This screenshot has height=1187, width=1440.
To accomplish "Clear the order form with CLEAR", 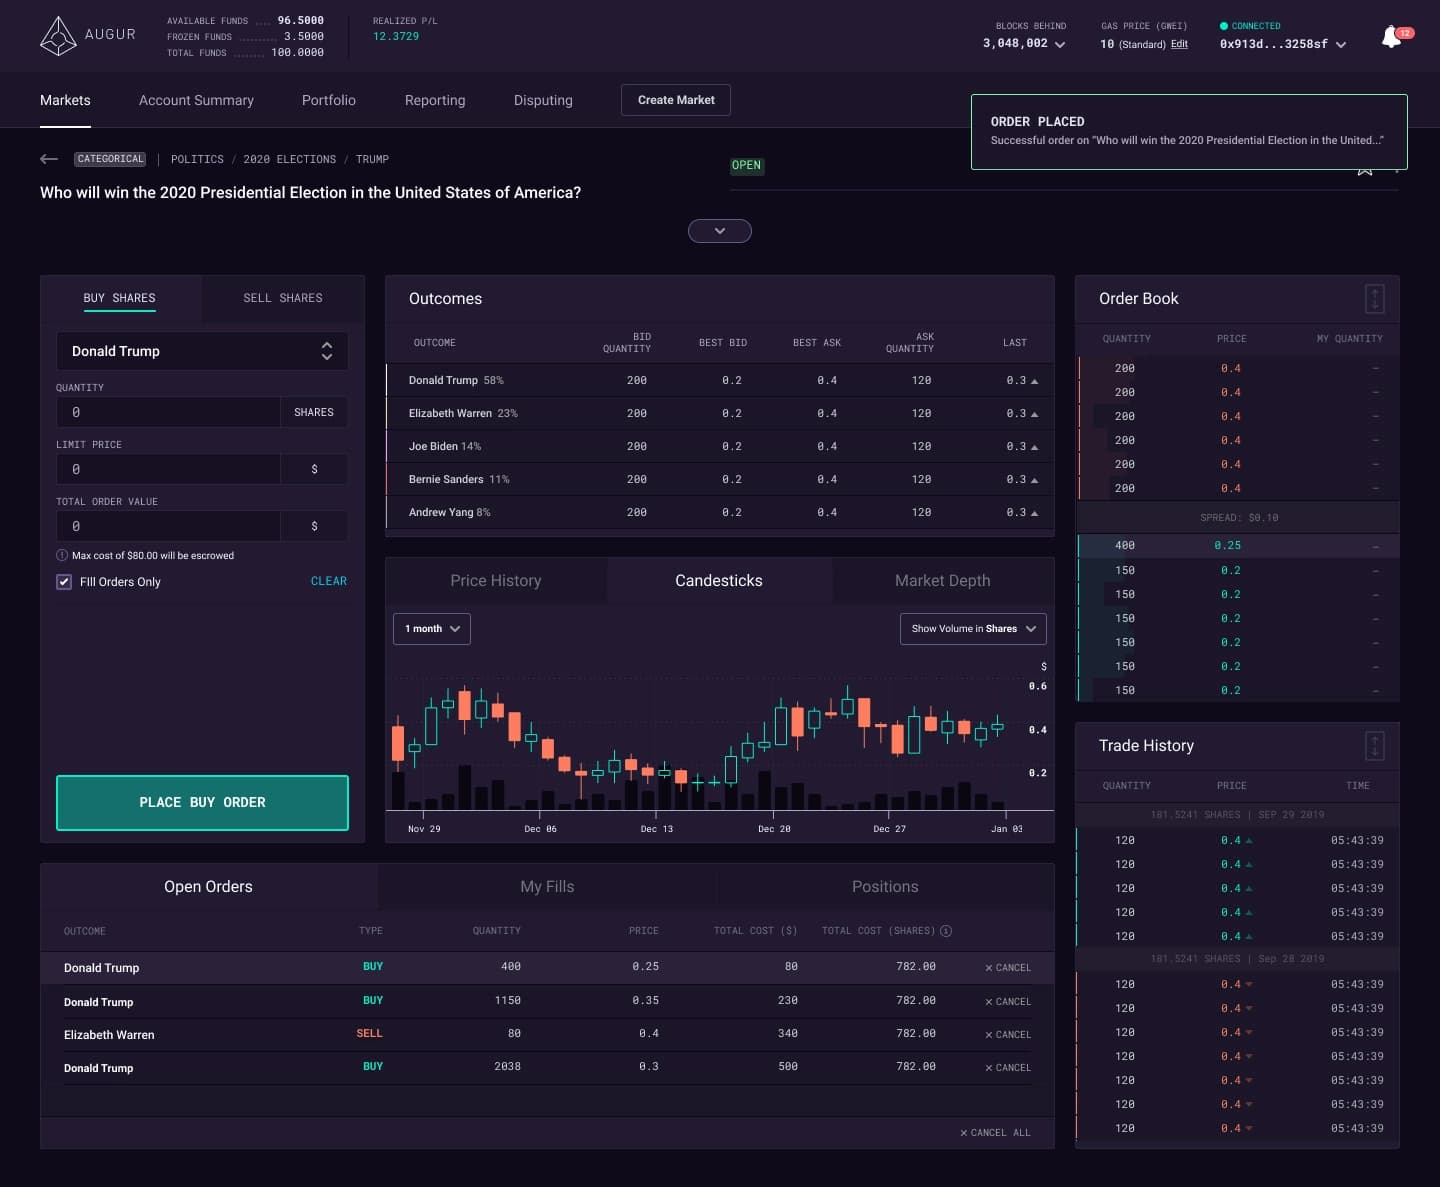I will pyautogui.click(x=329, y=581).
